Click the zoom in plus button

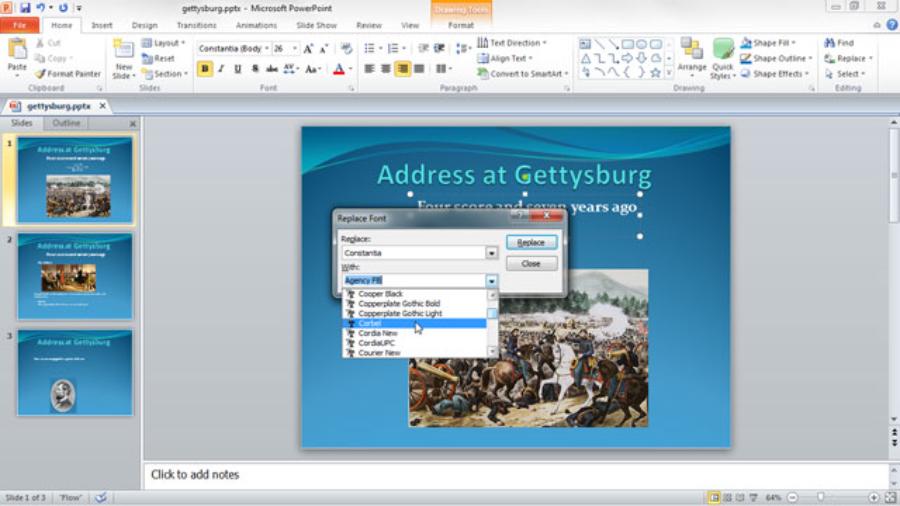point(874,497)
